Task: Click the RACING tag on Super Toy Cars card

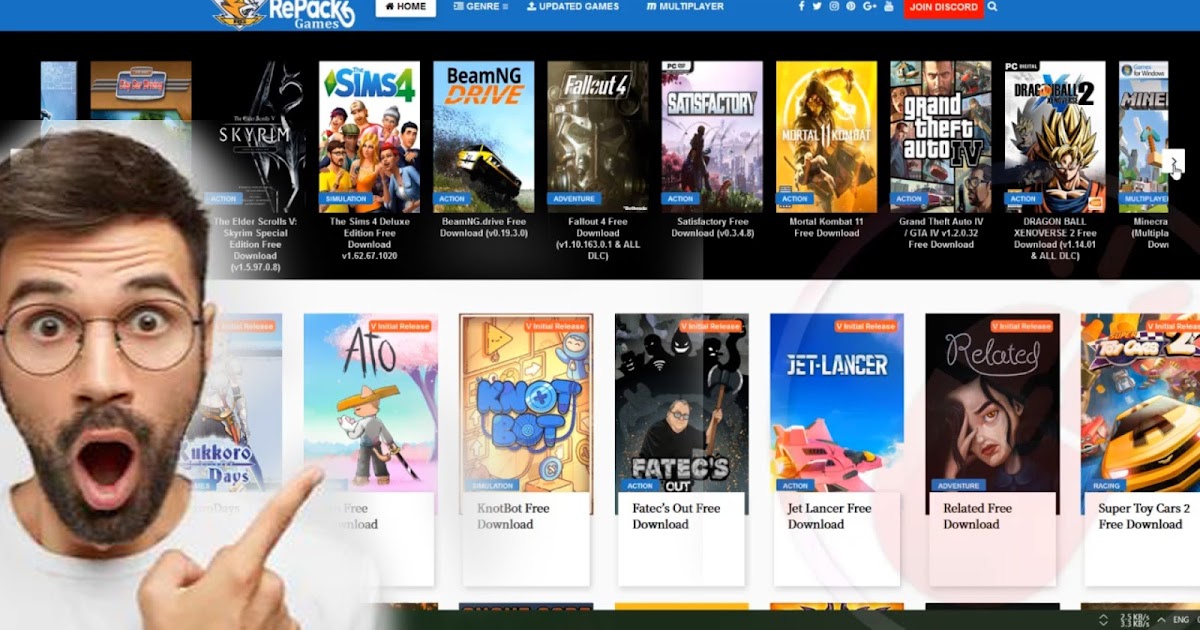Action: tap(1106, 486)
